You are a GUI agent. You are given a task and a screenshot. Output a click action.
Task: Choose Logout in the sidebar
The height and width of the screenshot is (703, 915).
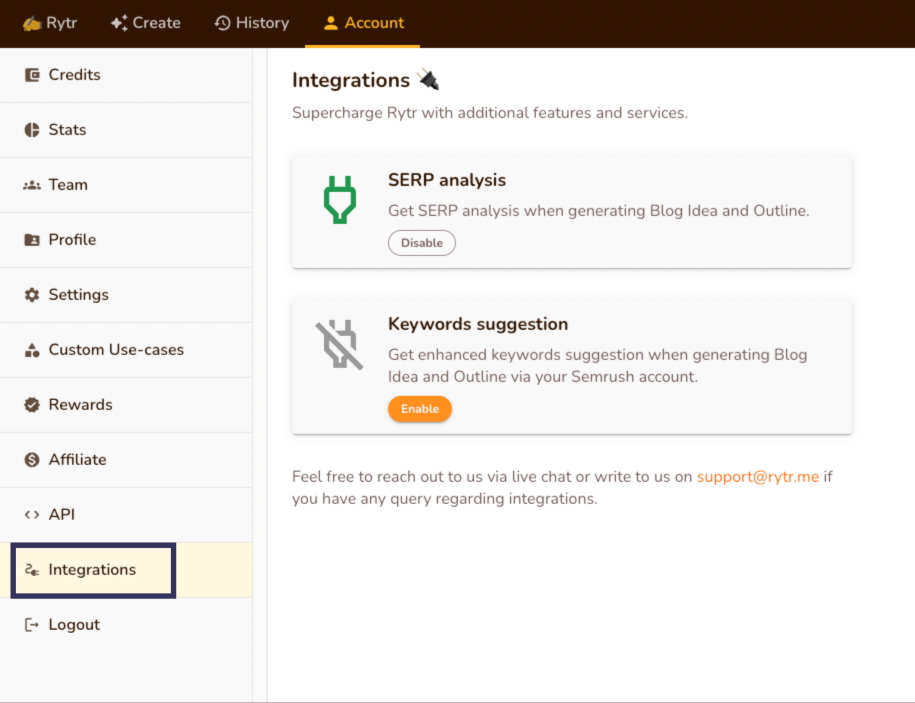(126, 625)
